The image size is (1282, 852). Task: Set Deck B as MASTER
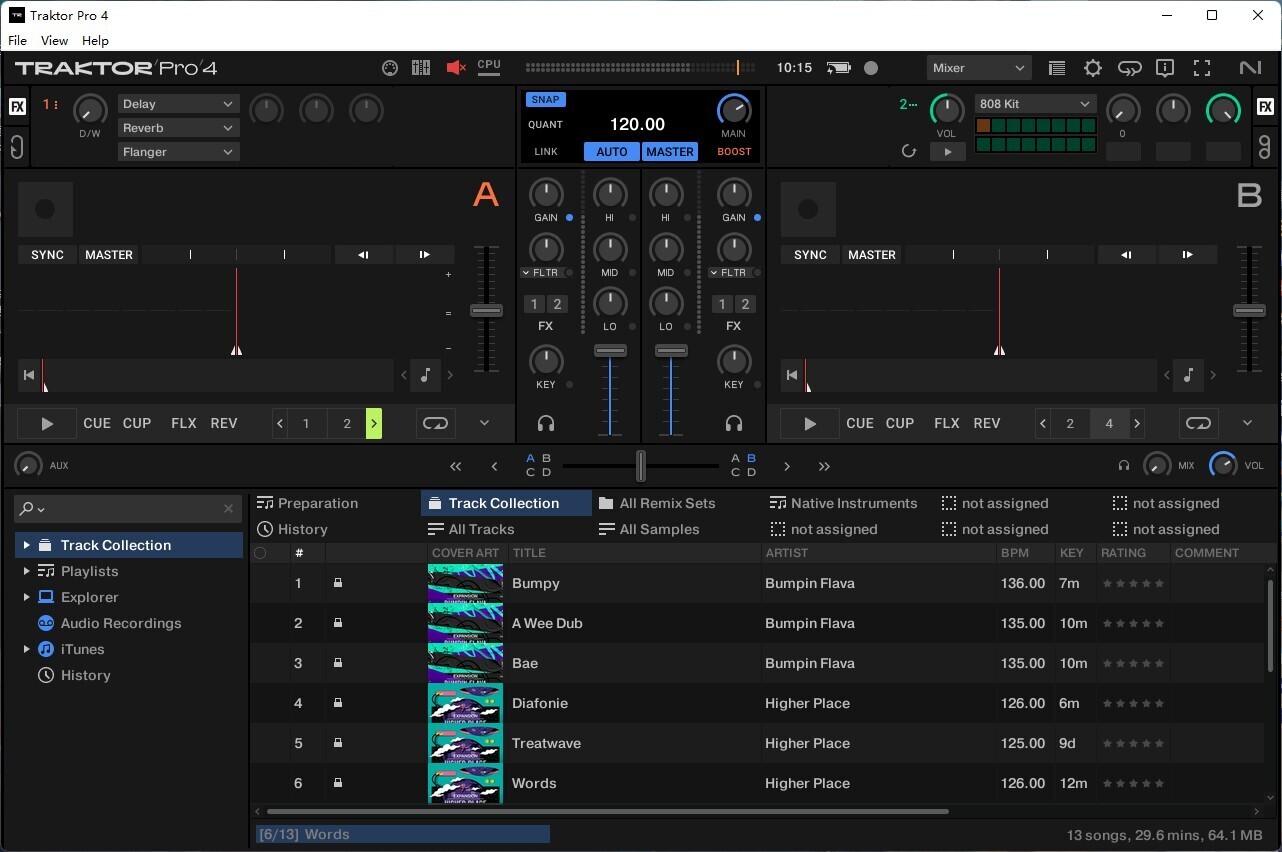tap(872, 255)
